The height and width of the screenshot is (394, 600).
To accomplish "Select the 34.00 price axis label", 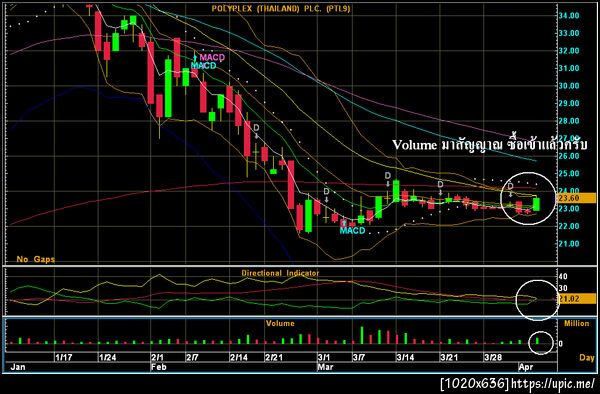I will coord(569,16).
